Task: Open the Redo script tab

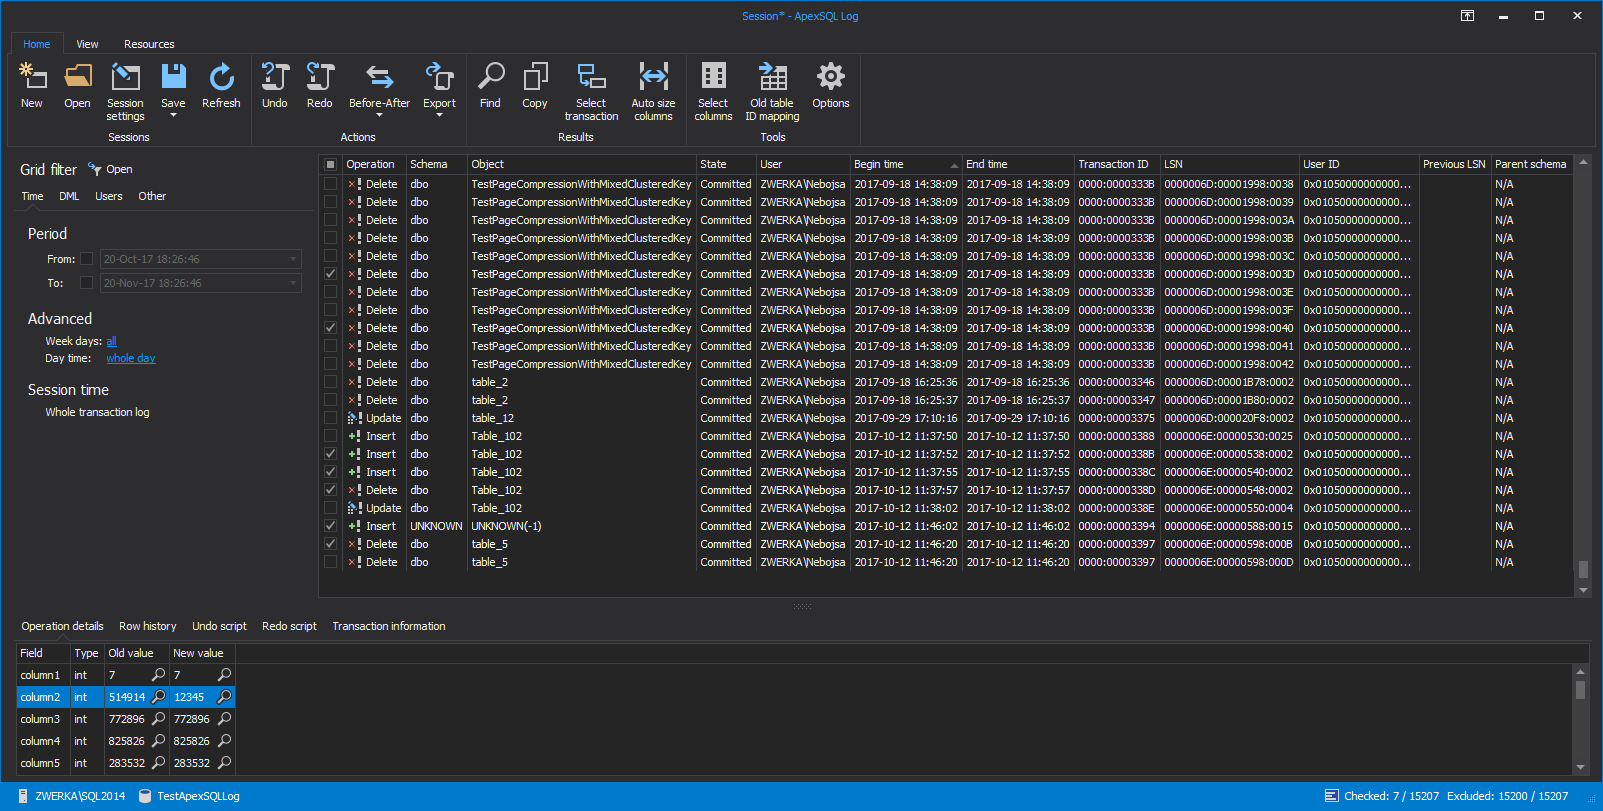Action: [289, 626]
